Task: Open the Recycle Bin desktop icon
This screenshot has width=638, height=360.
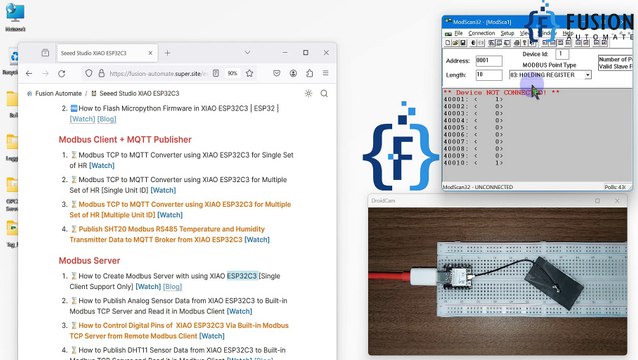Action: click(x=13, y=62)
